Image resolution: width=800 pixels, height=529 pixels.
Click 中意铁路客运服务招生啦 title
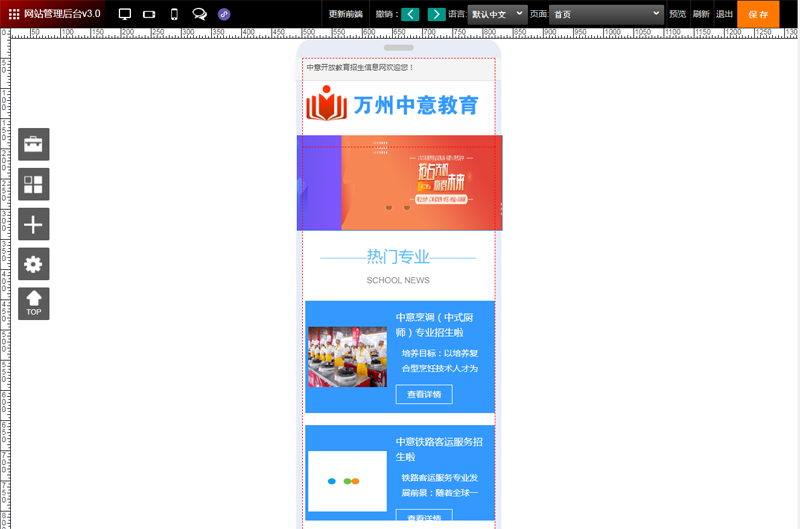click(x=439, y=449)
